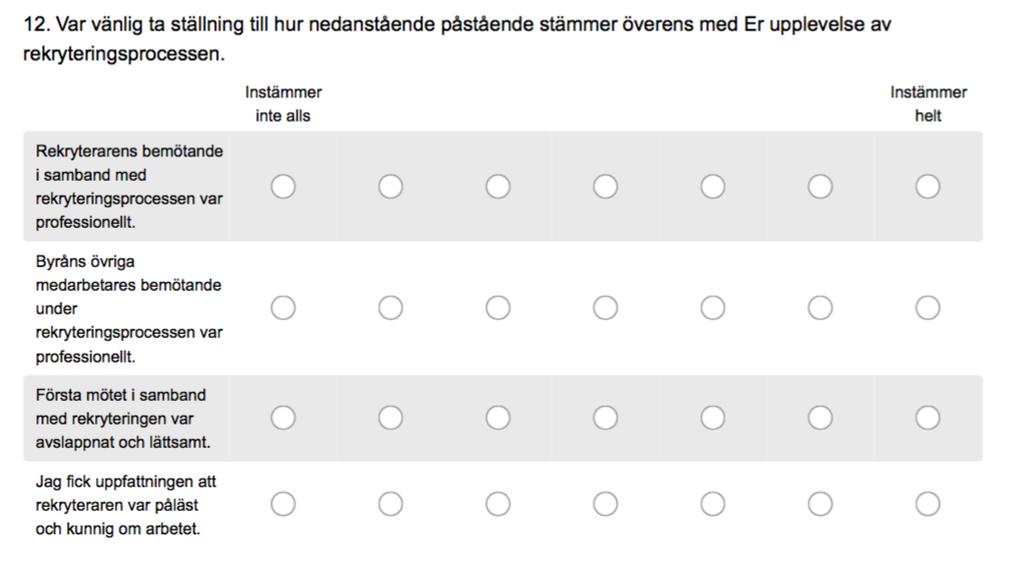Select 'Instämmer inte alls' for Första mötet row
Screen dimensions: 1024x561
(283, 417)
